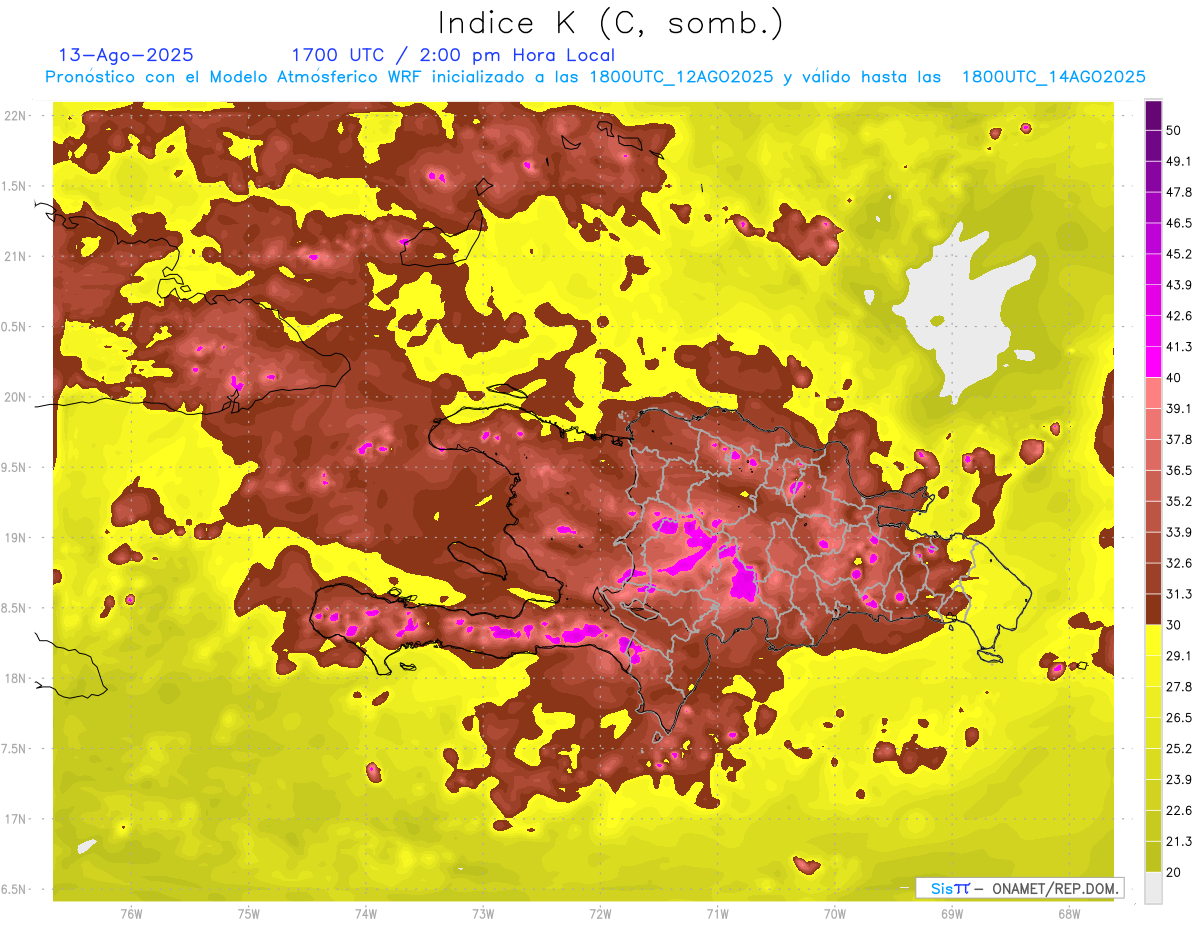Click the "49.1" colorbar label
This screenshot has width=1200, height=927.
click(x=1178, y=161)
